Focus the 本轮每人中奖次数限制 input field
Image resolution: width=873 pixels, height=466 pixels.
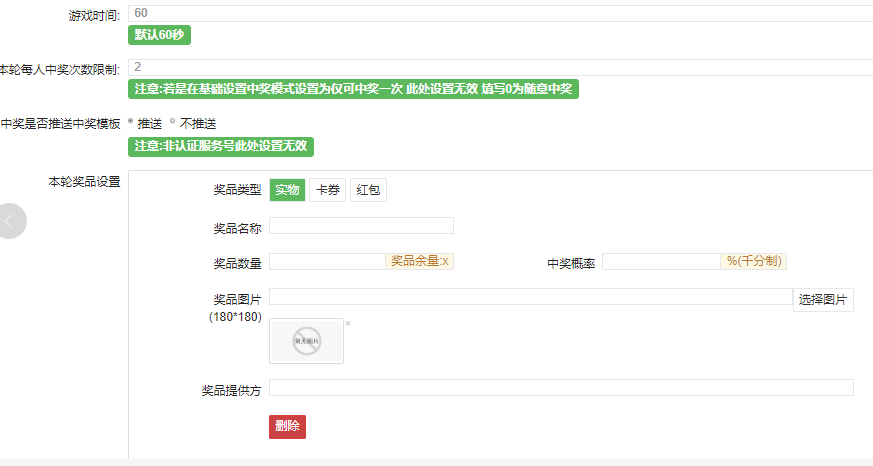click(x=501, y=67)
